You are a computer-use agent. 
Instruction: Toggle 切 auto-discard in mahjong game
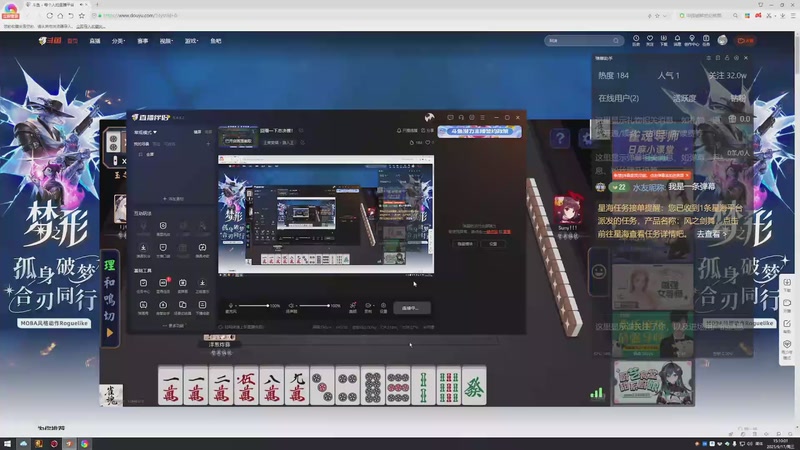pos(110,316)
